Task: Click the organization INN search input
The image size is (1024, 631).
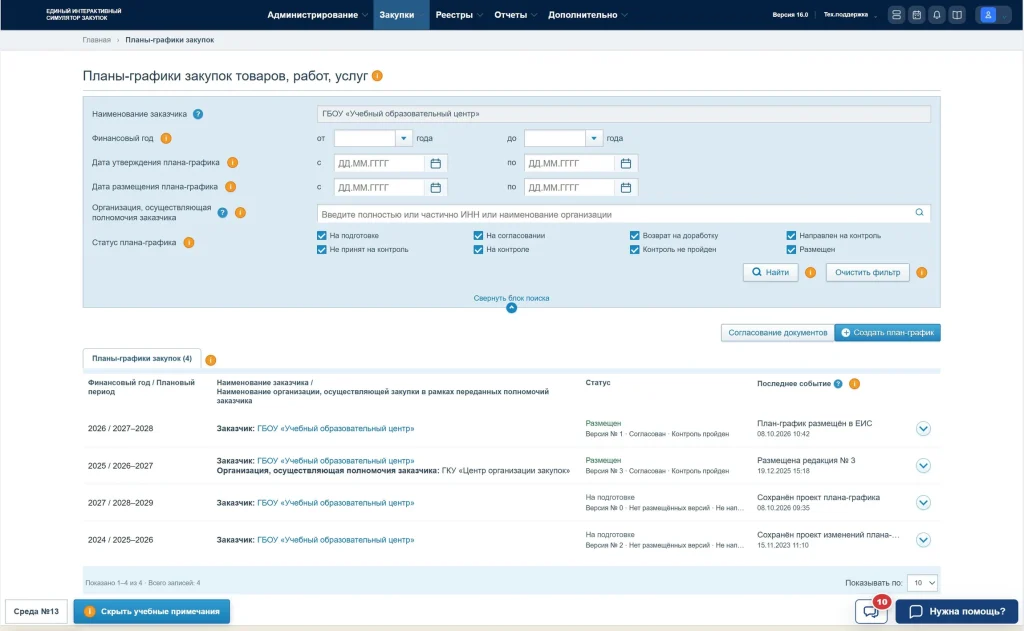Action: (x=624, y=214)
